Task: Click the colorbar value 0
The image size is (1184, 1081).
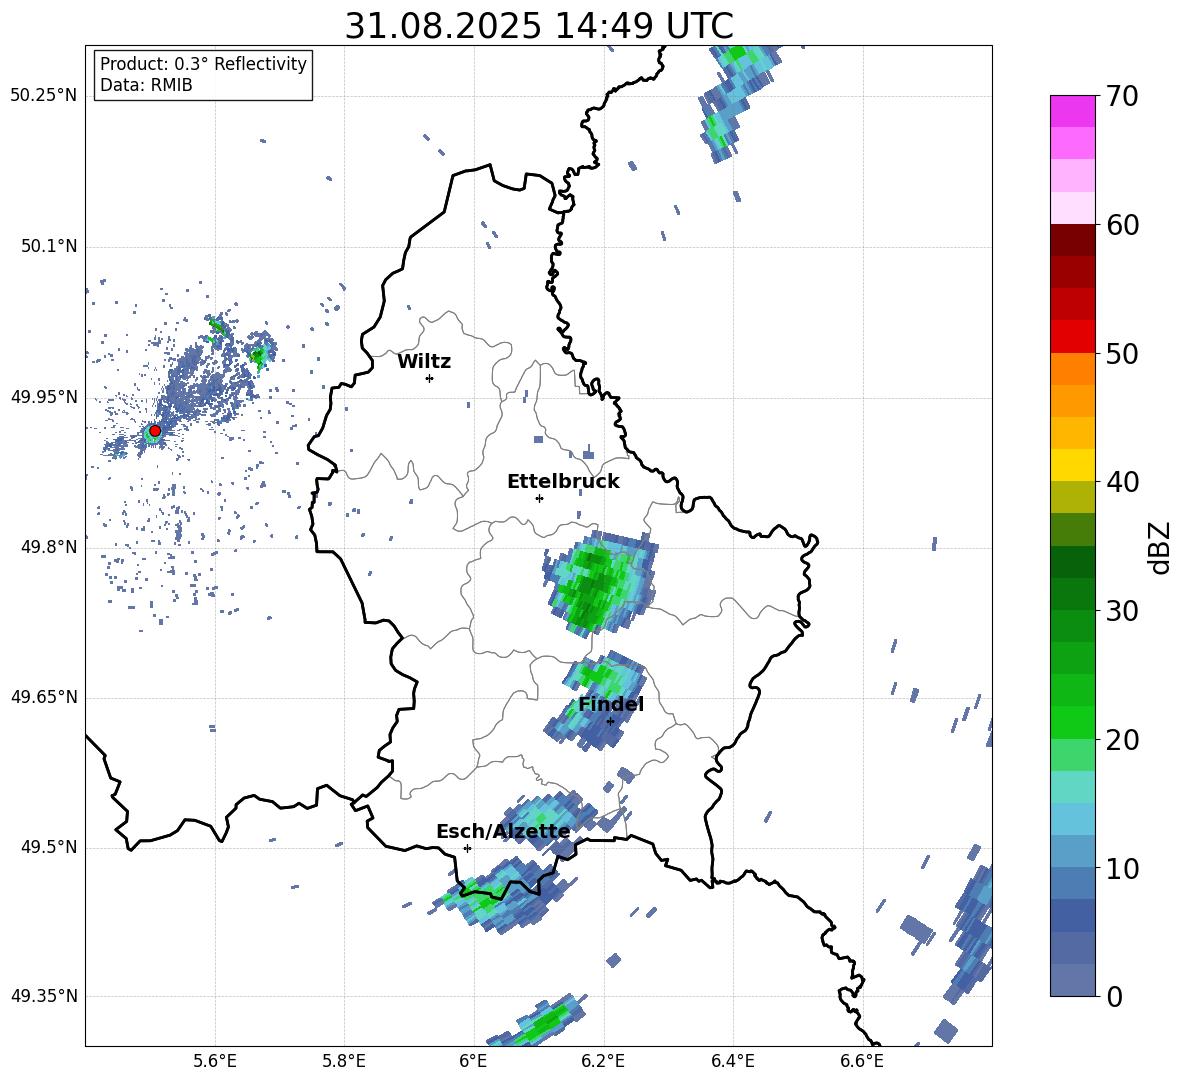Action: click(1114, 996)
